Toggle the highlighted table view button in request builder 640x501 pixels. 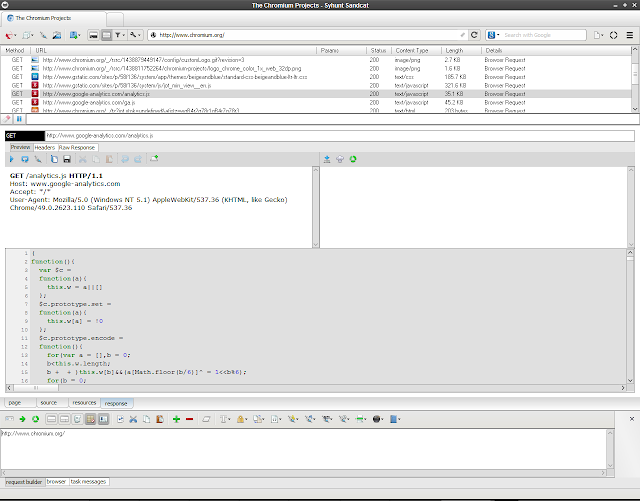point(91,419)
